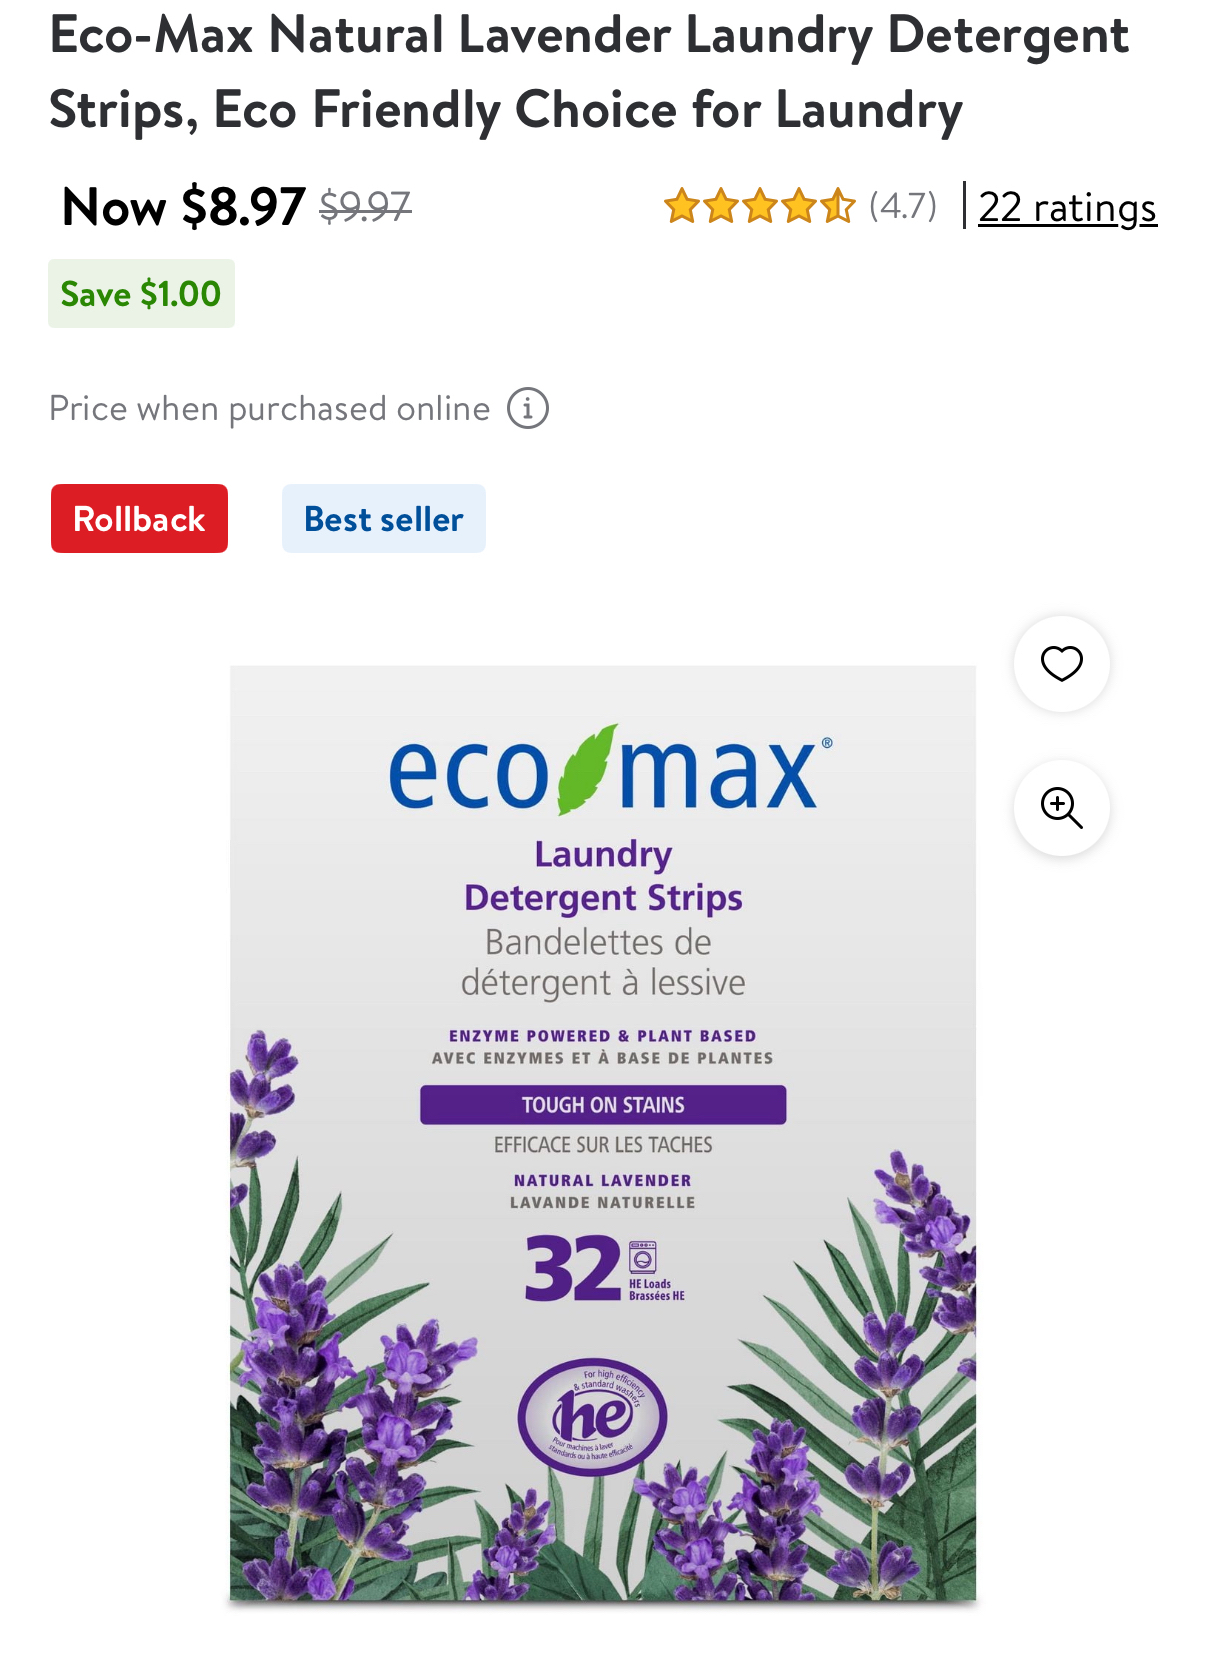Click the Tough on Stains purple banner
The height and width of the screenshot is (1660, 1206).
point(603,1105)
